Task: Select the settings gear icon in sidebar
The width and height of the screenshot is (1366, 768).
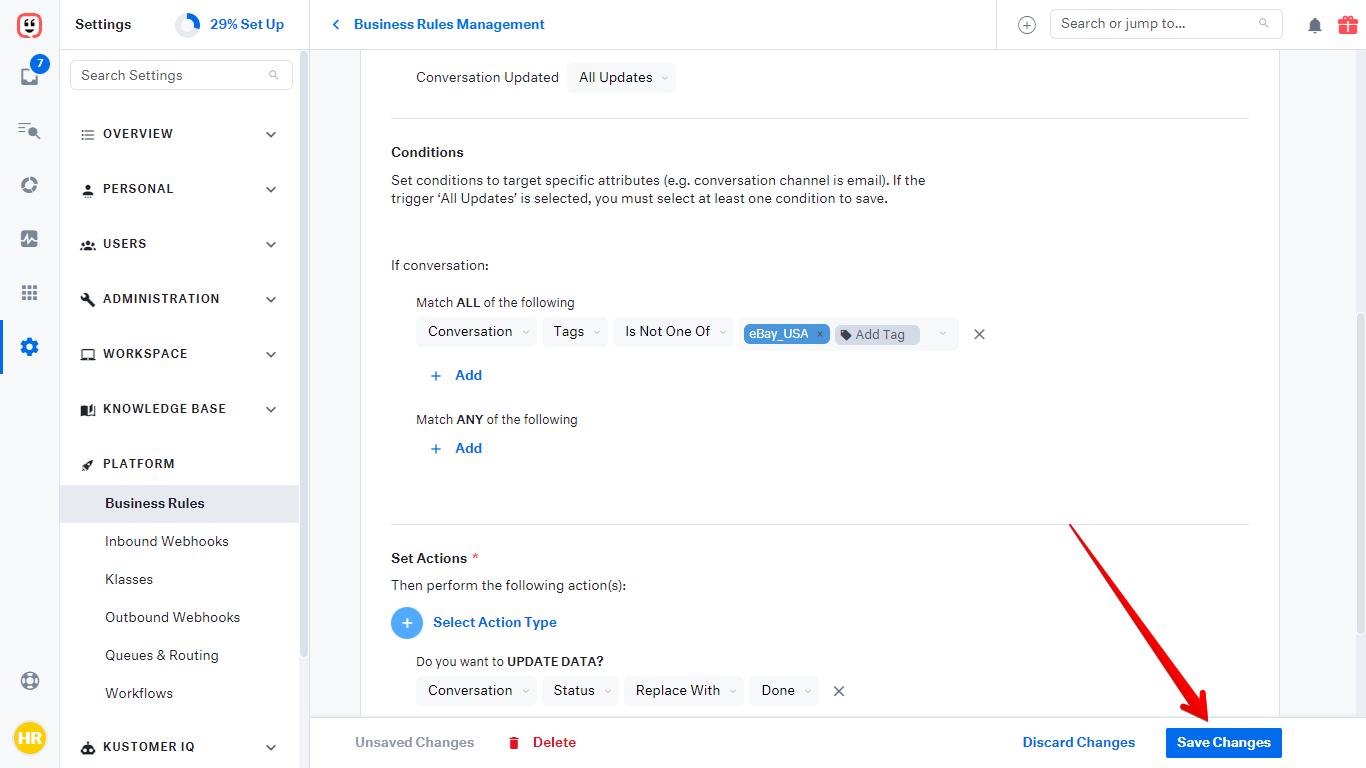Action: pos(29,347)
